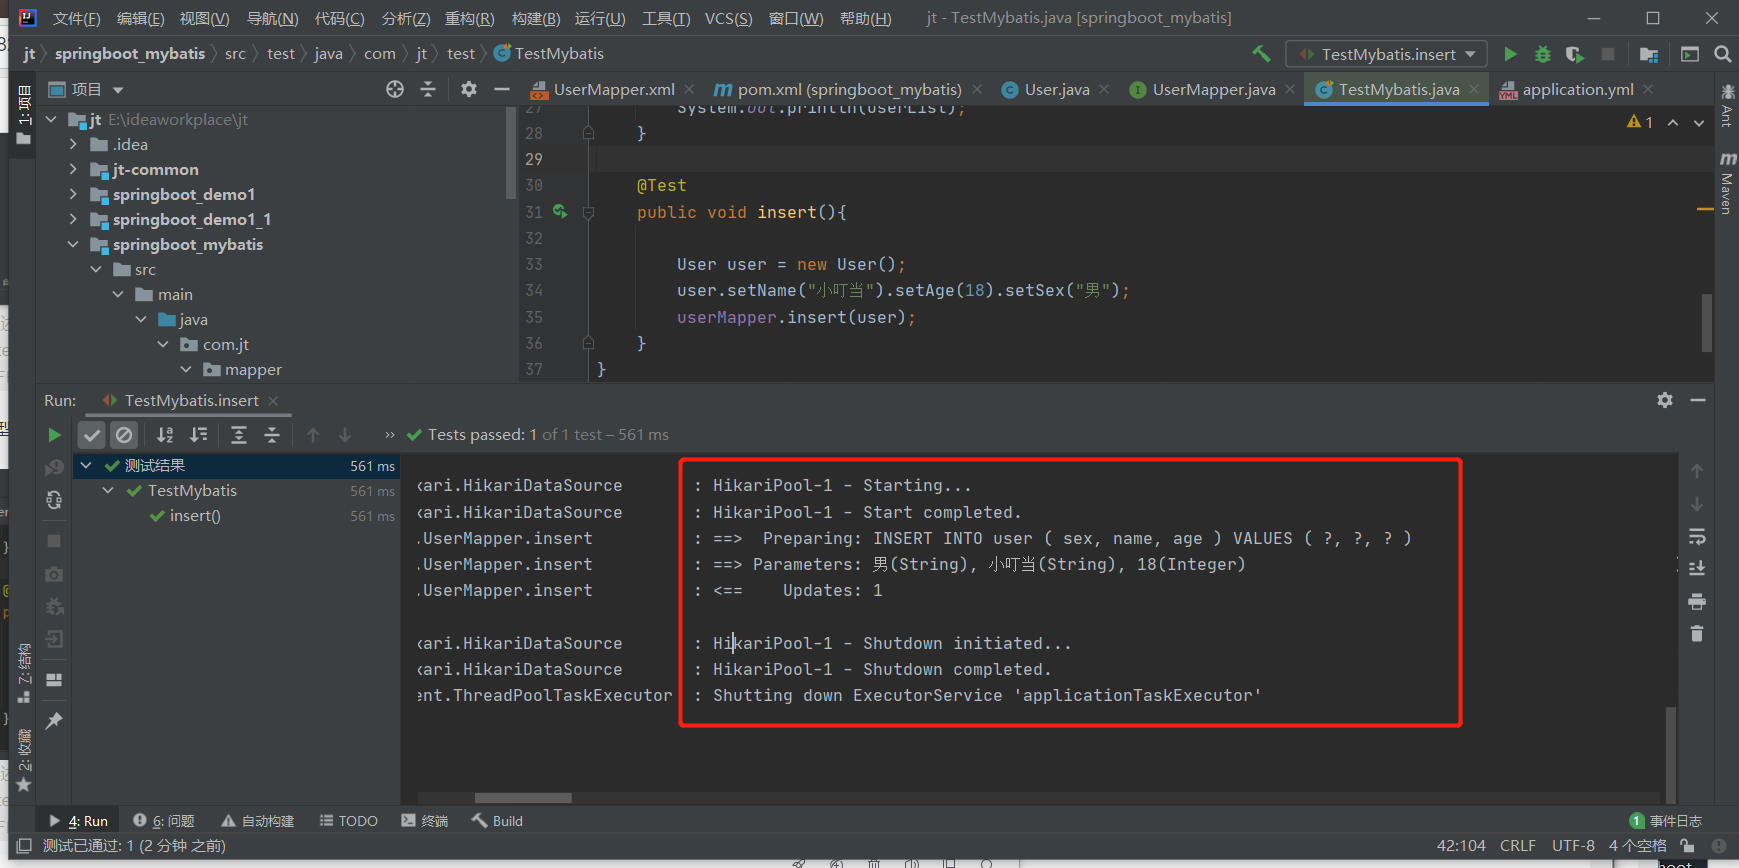The height and width of the screenshot is (868, 1739).
Task: Toggle auto-test icon in Run sidebar
Action: 54,500
